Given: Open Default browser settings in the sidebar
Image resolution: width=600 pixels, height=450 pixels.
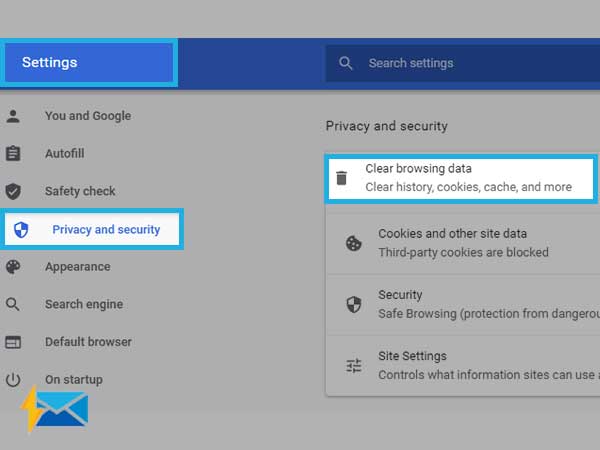Looking at the screenshot, I should click(88, 342).
